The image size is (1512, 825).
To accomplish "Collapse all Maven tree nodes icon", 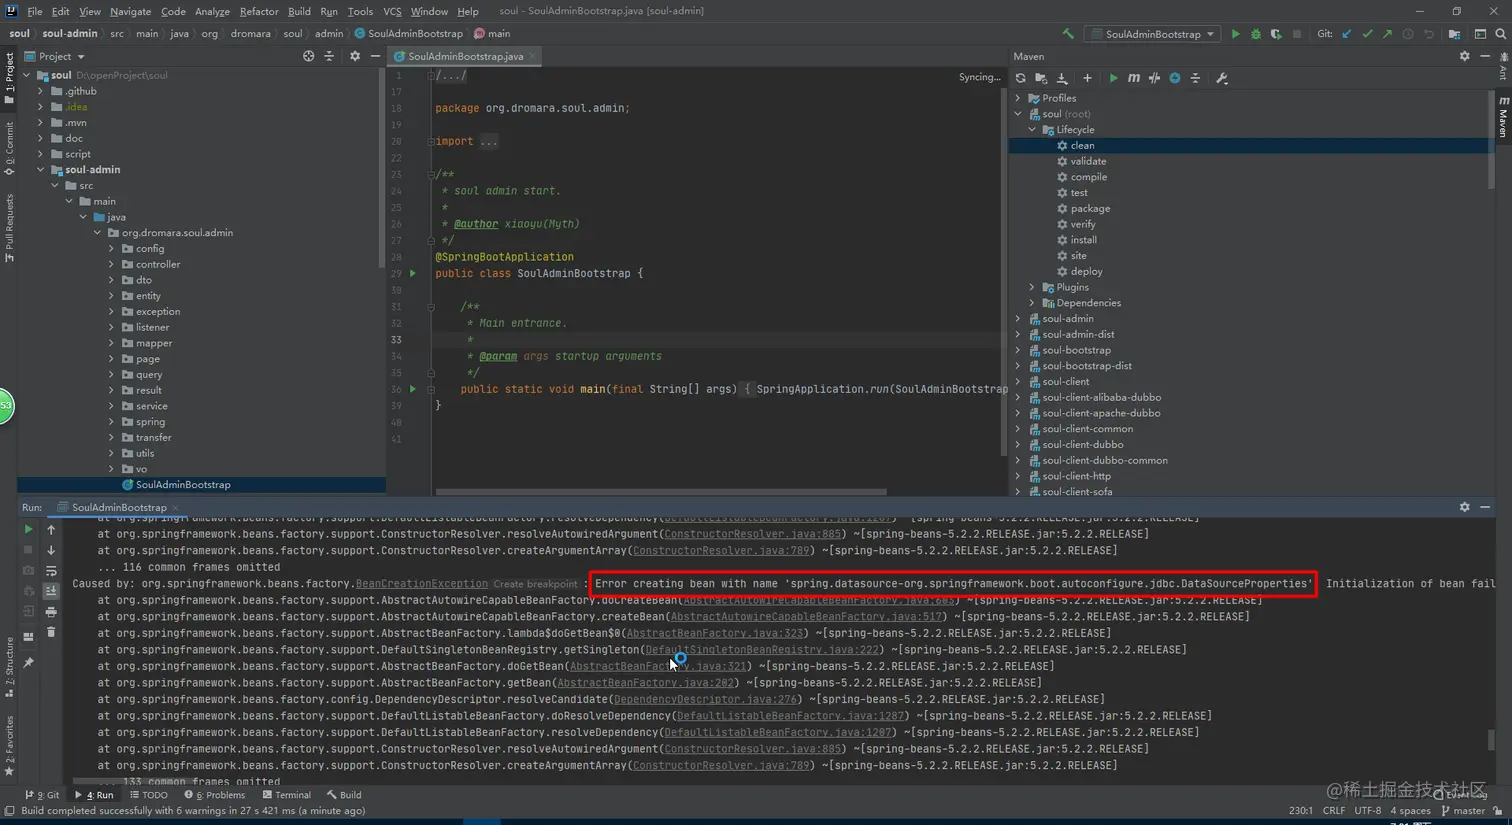I will point(1195,78).
